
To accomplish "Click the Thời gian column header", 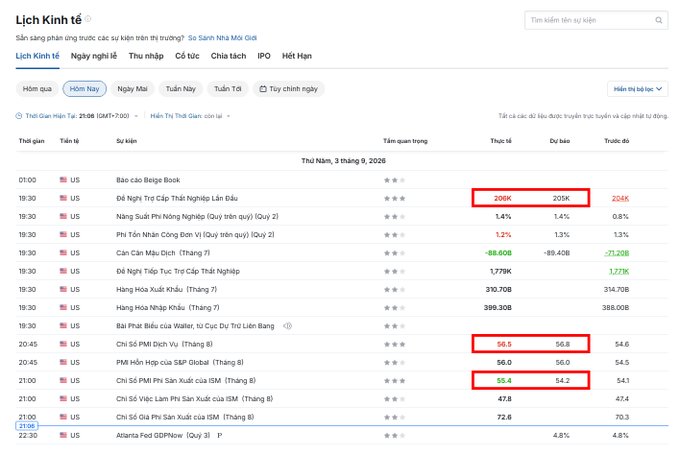I will [x=31, y=141].
